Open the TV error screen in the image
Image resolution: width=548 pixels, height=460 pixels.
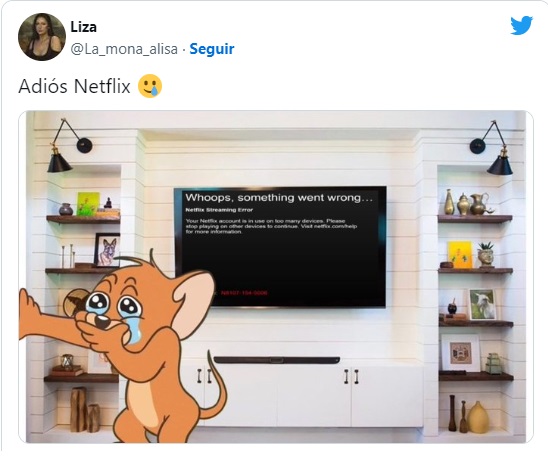280,247
